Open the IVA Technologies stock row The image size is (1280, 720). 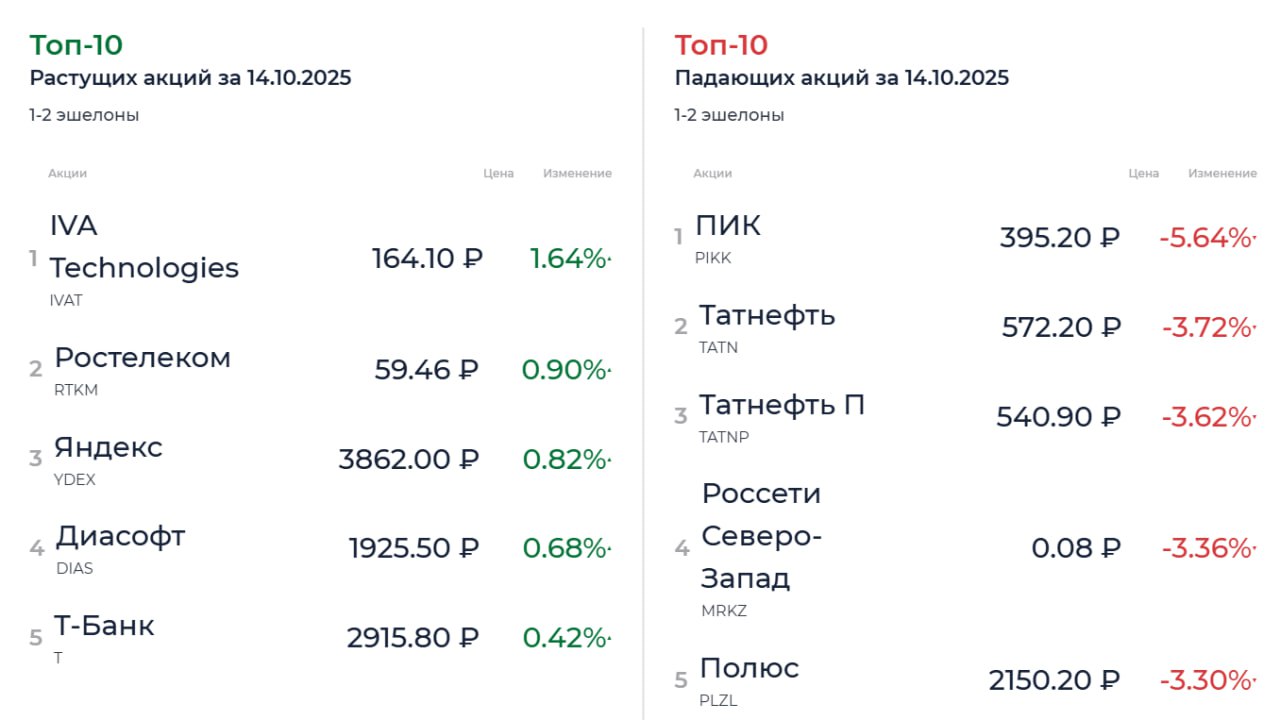[144, 247]
